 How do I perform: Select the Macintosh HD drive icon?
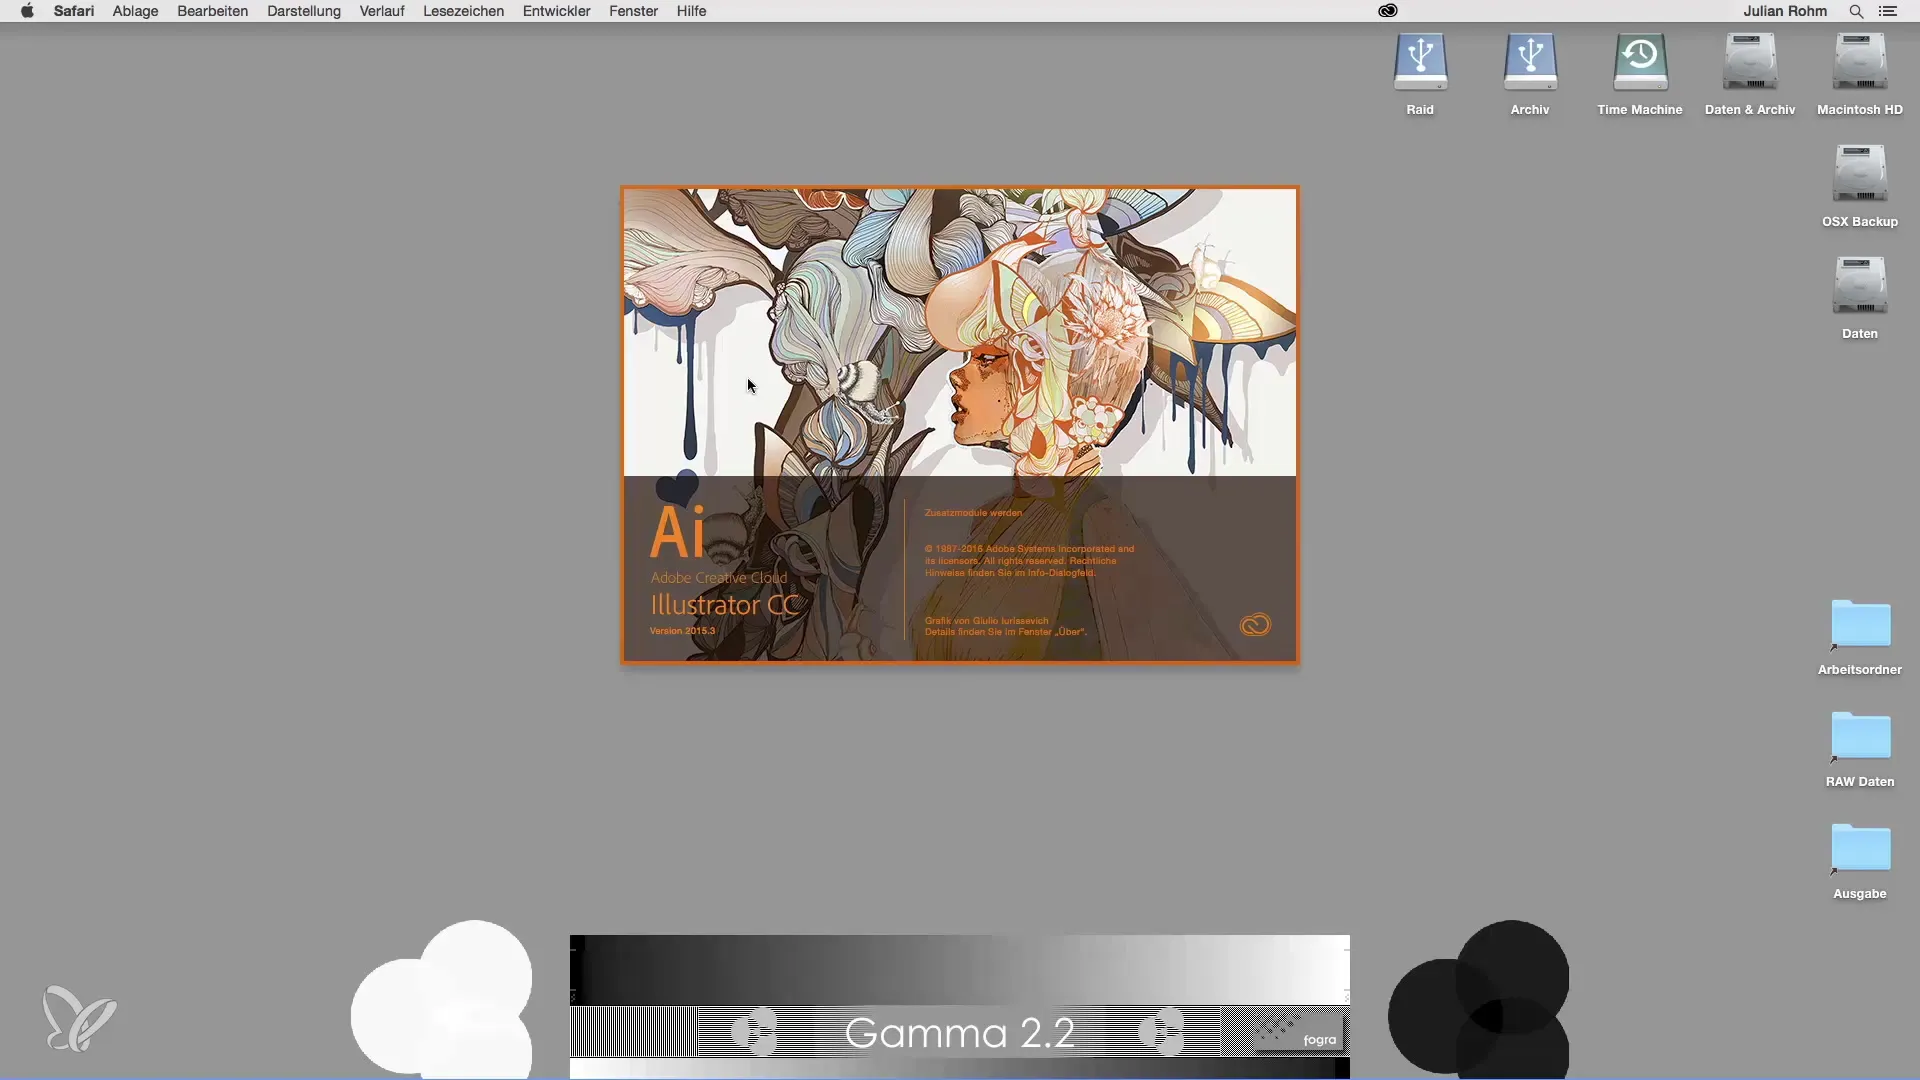click(x=1860, y=62)
